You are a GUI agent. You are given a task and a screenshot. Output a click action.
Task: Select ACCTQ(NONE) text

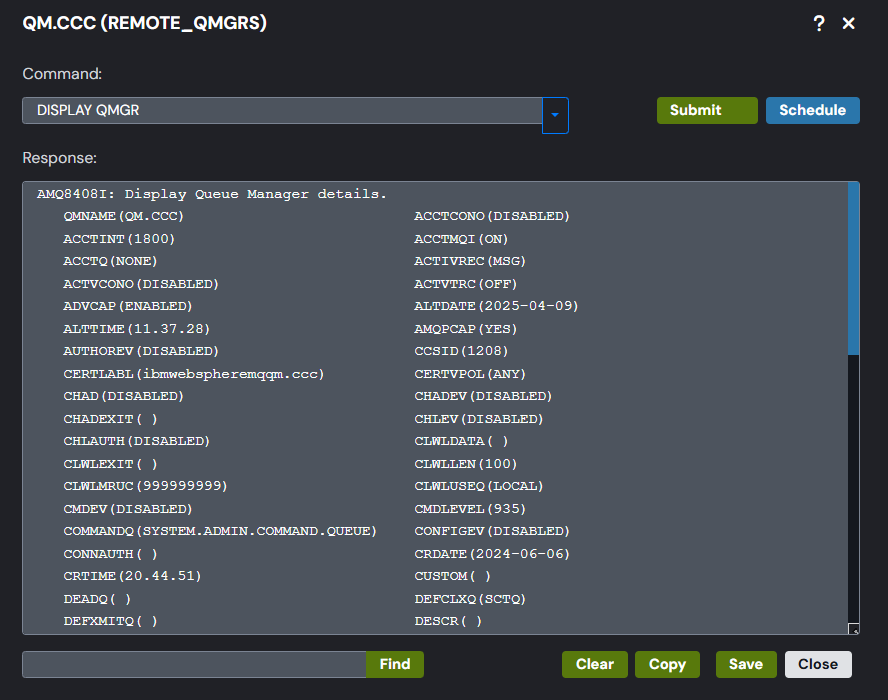point(110,261)
